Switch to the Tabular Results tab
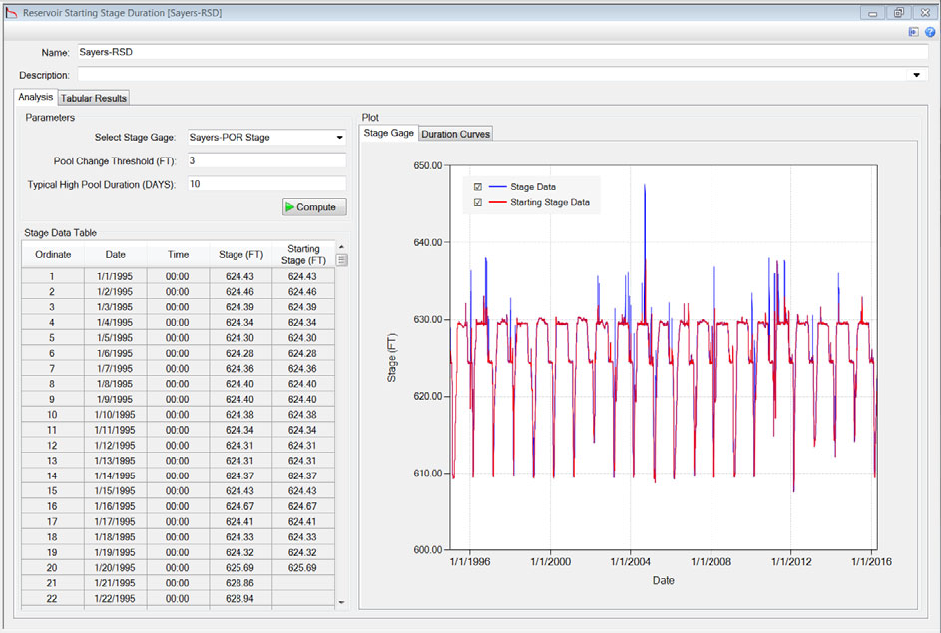The height and width of the screenshot is (633, 941). click(x=93, y=98)
